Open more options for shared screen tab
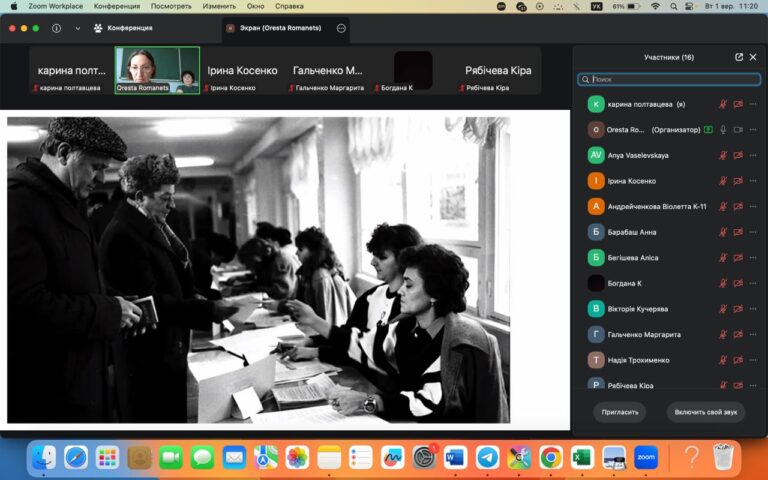768x480 pixels. [341, 28]
